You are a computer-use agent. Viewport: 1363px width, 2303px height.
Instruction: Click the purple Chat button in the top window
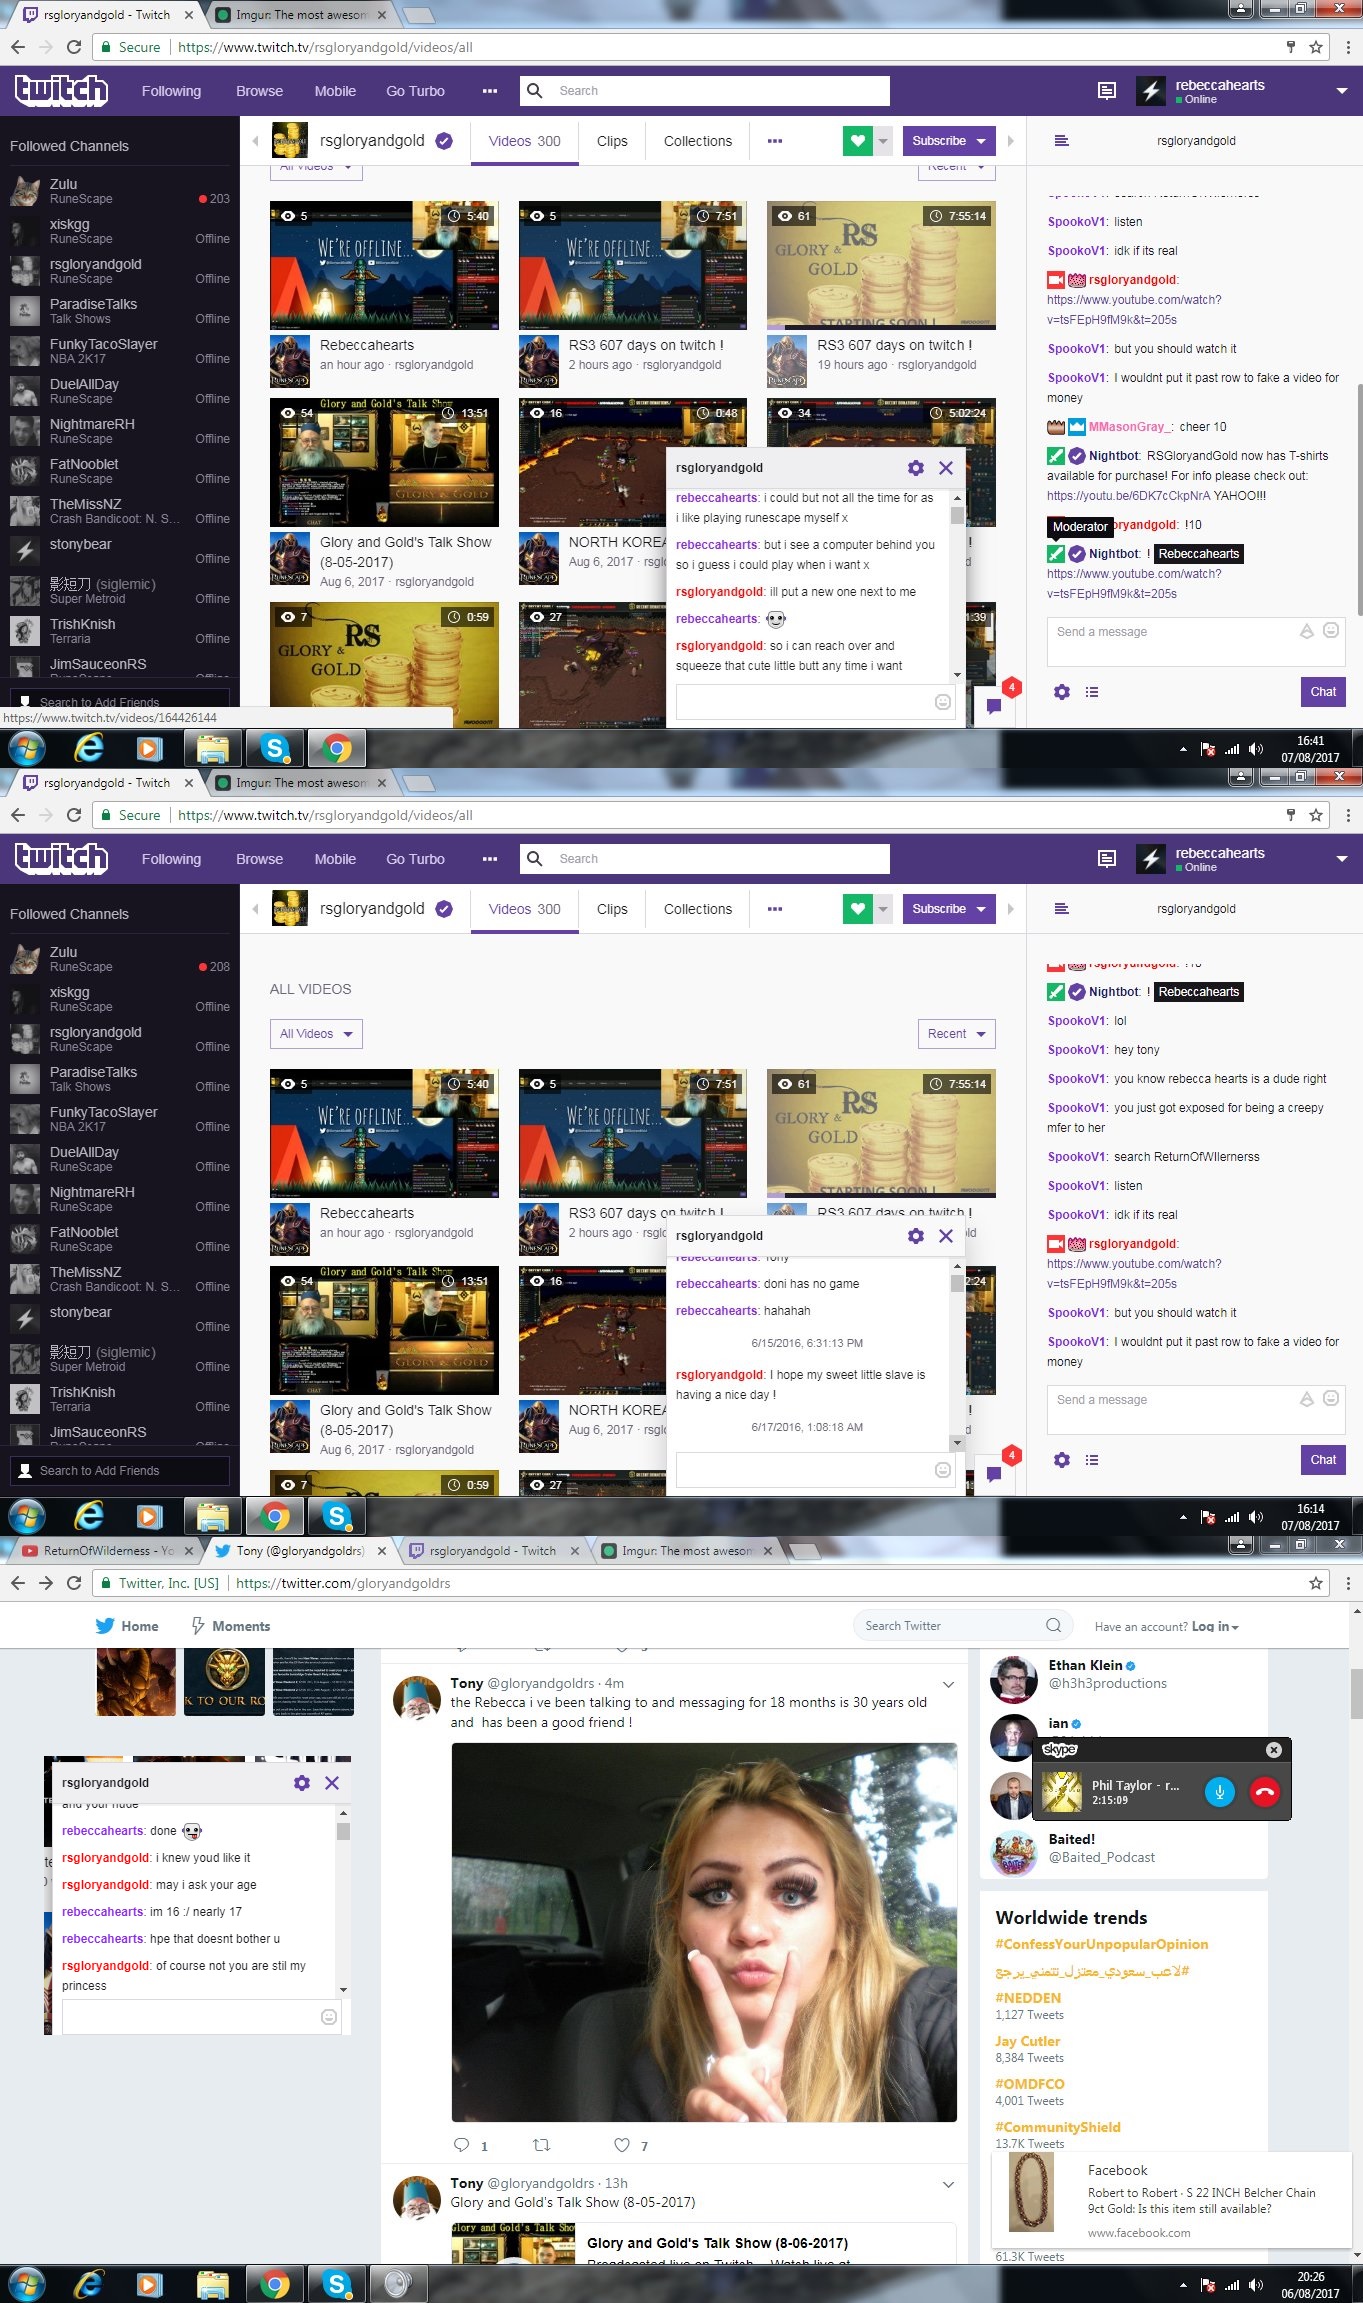(1323, 692)
